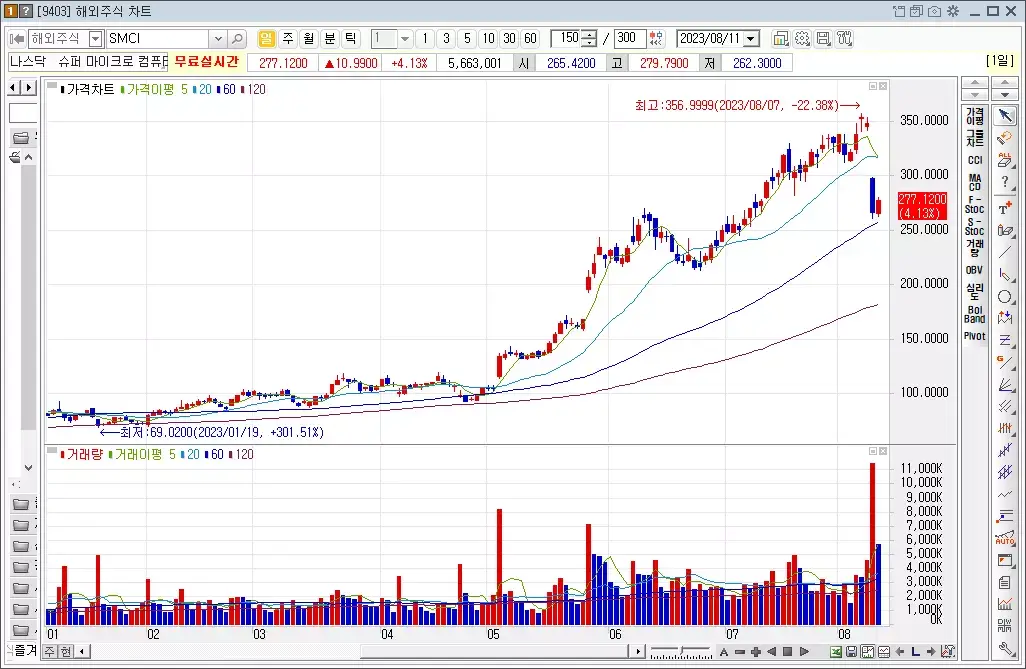Viewport: 1026px width, 669px height.
Task: Click the 150 candle count stepper
Action: click(x=590, y=39)
